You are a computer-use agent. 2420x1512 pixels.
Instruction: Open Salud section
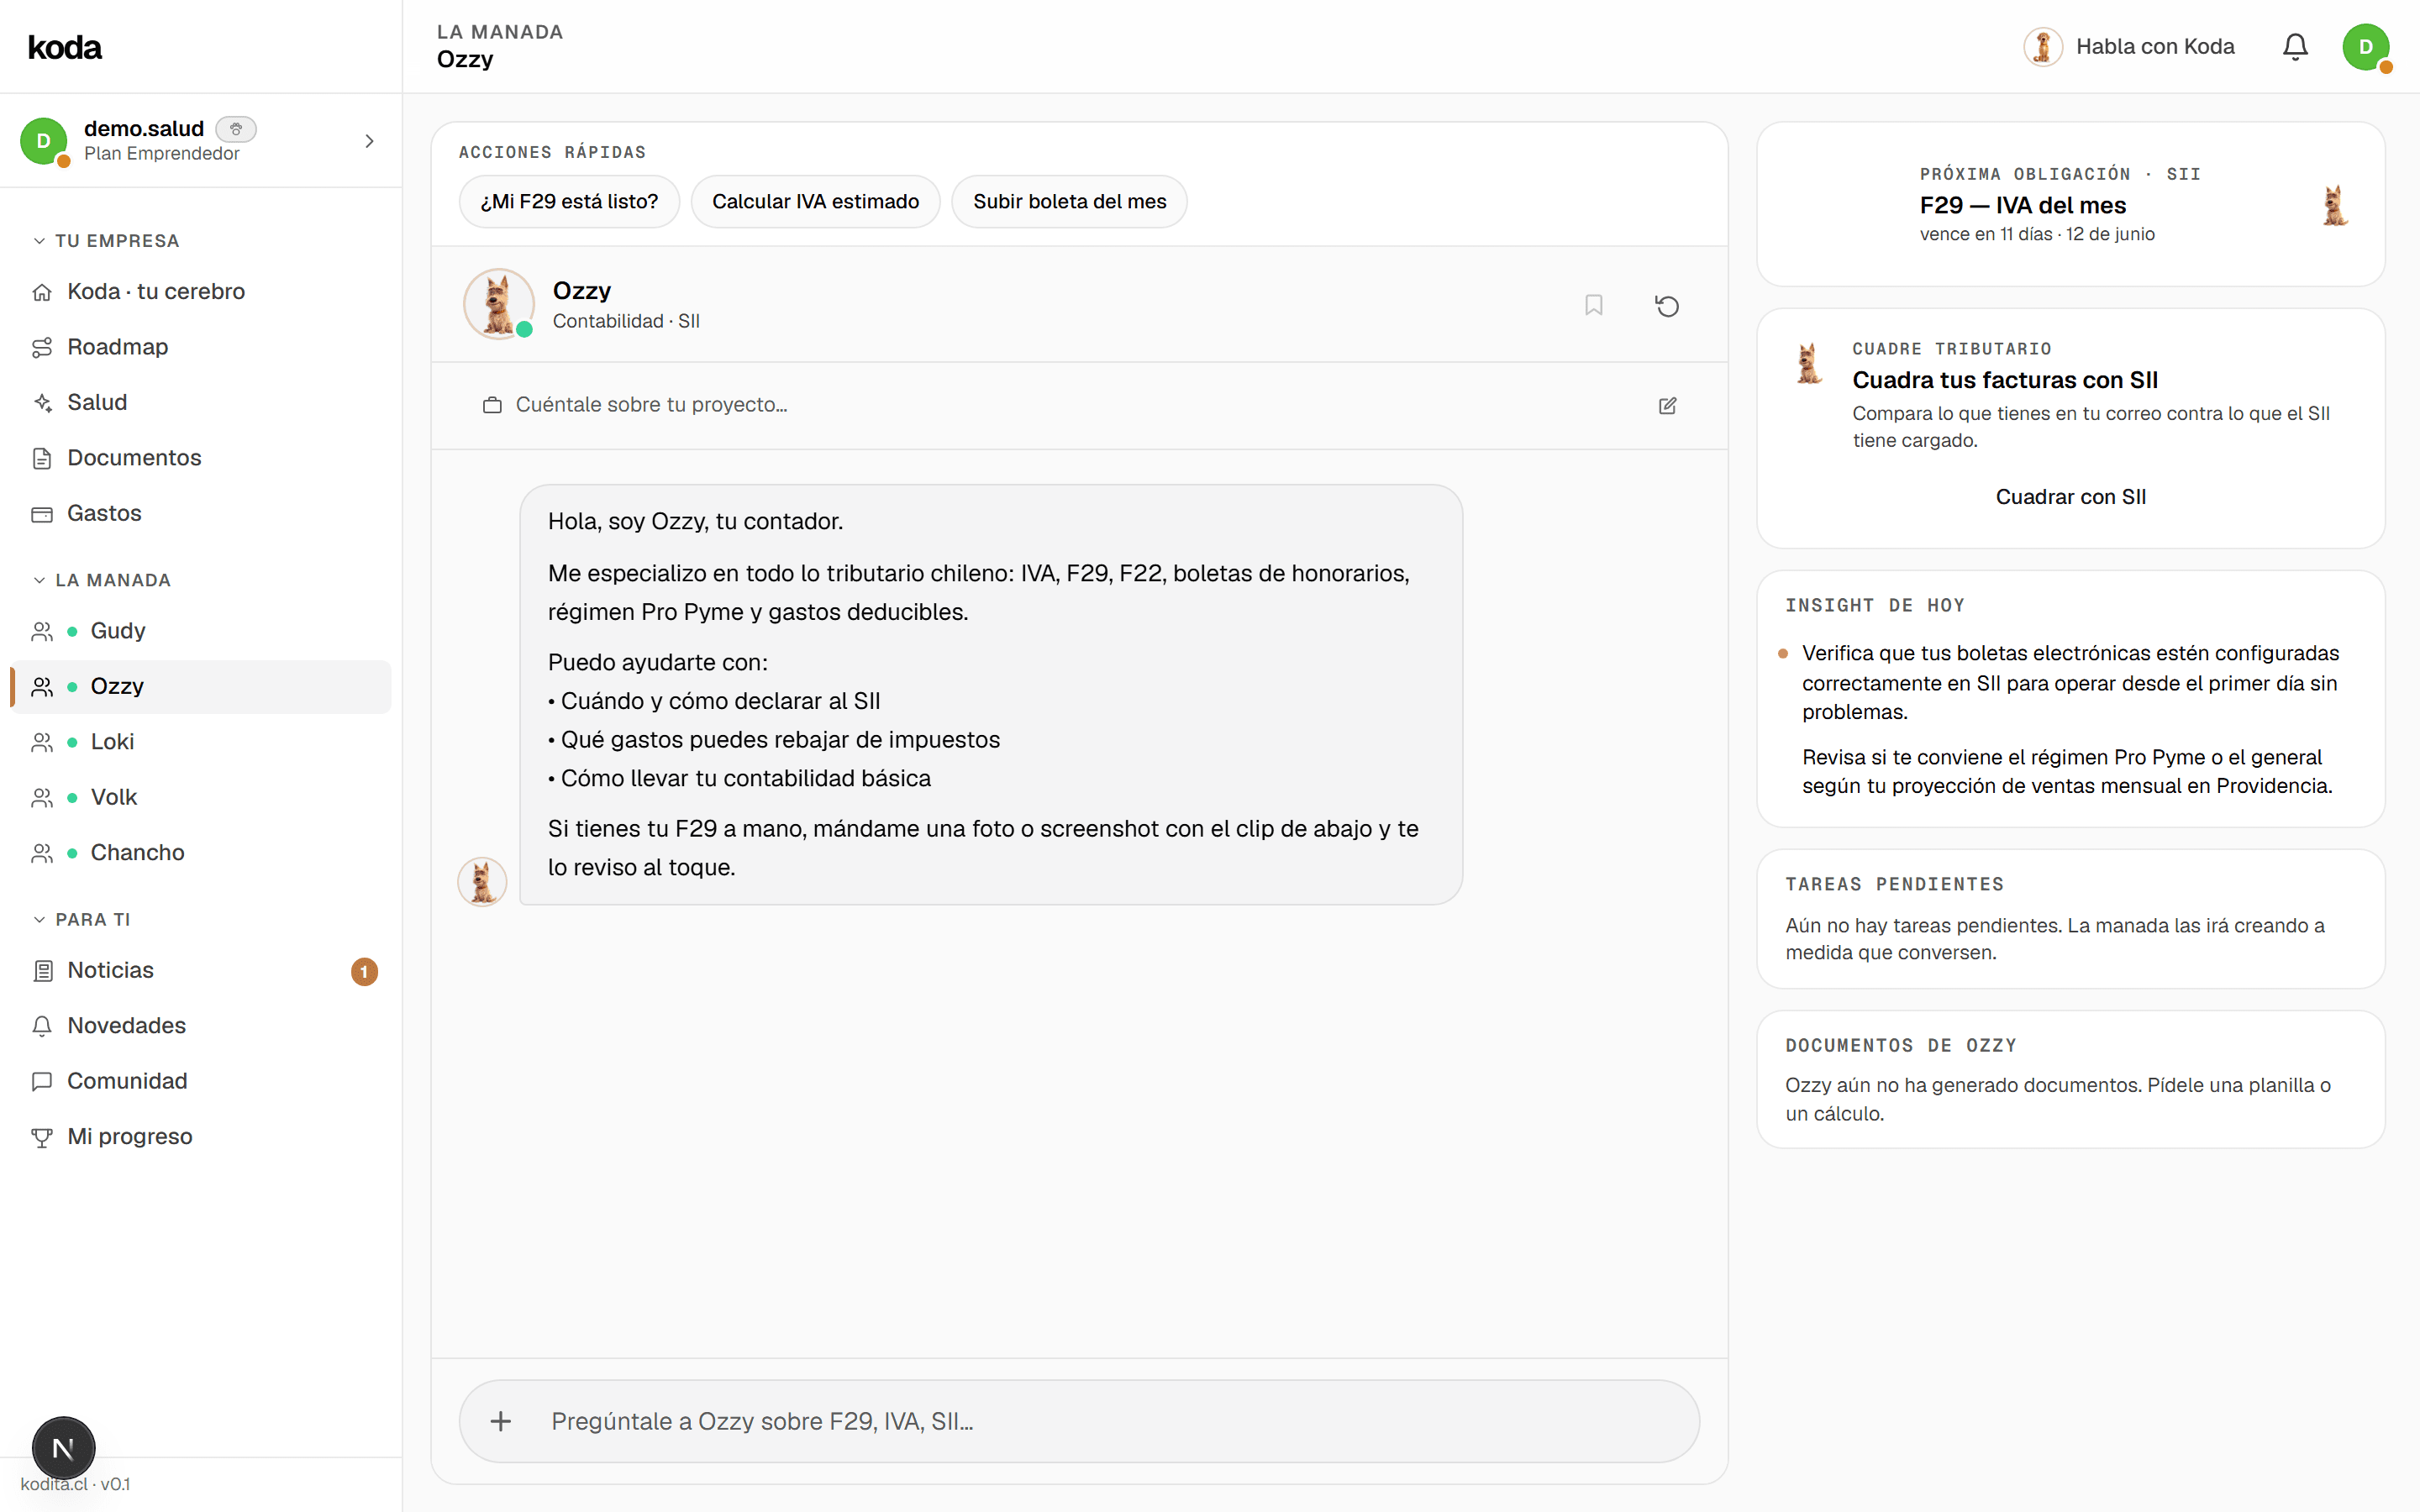[x=200, y=402]
